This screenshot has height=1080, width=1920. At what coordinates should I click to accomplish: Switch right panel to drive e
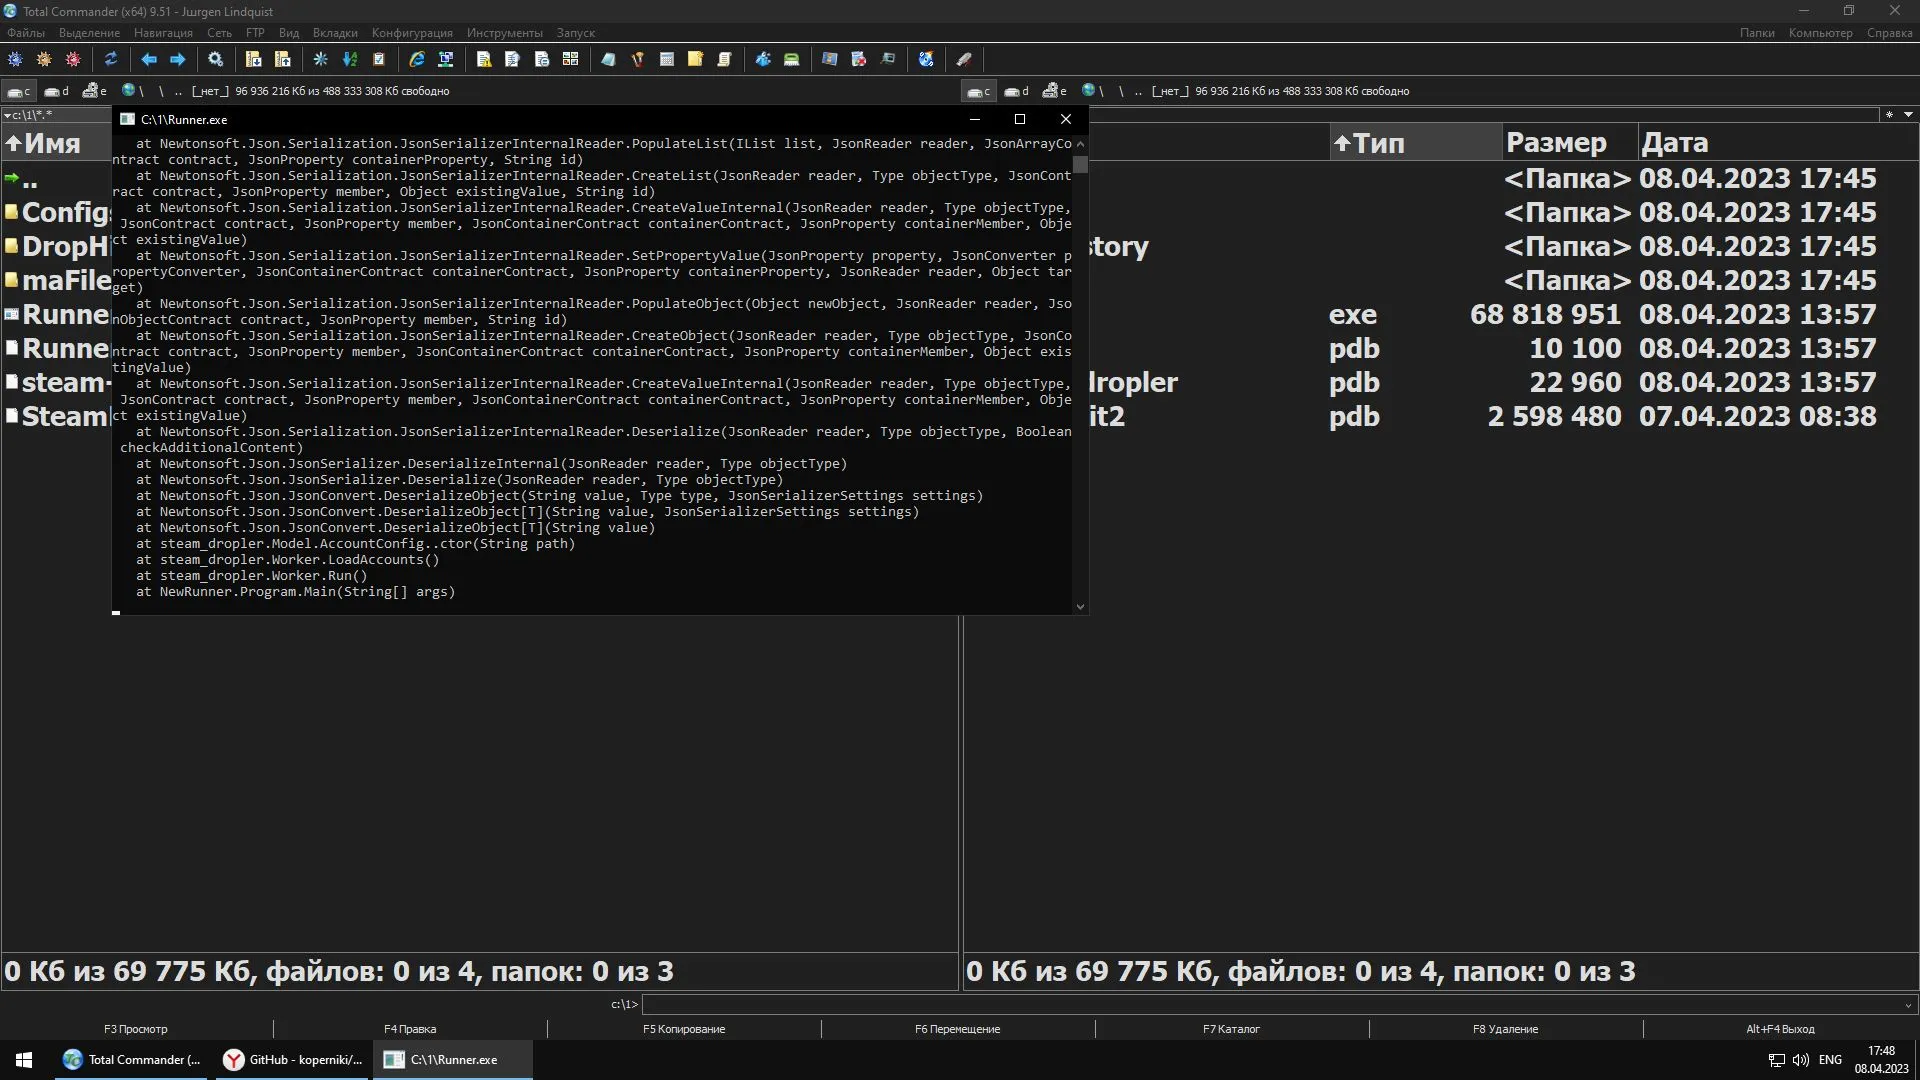click(1054, 91)
